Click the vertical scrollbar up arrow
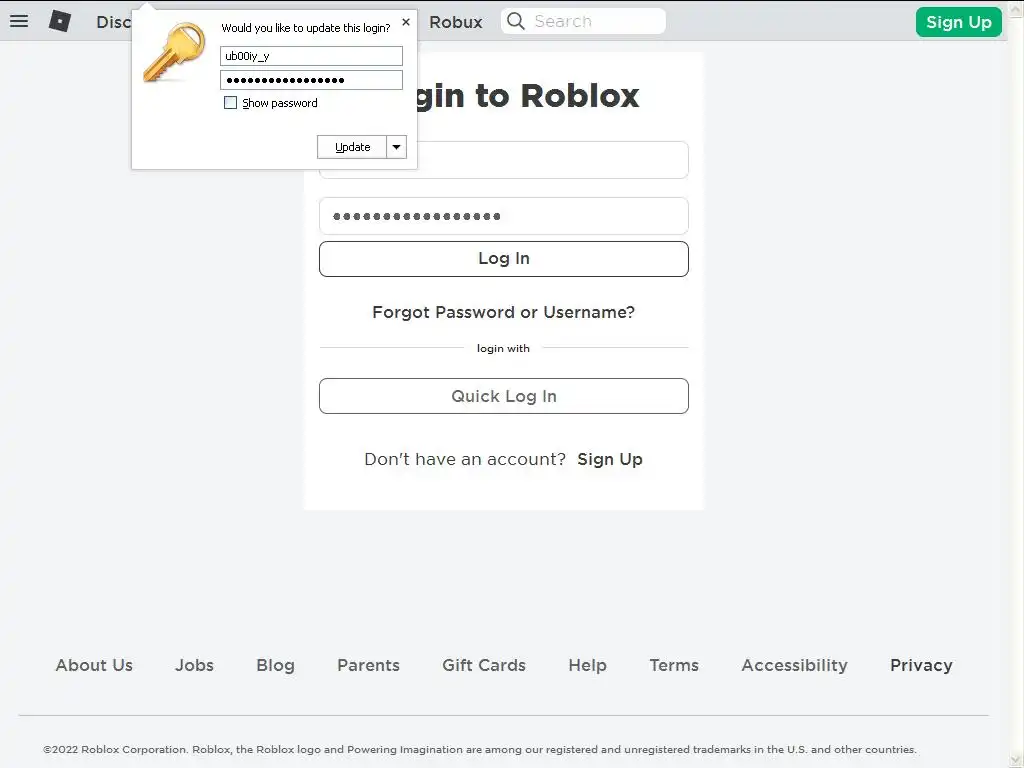1024x768 pixels. [x=1016, y=8]
